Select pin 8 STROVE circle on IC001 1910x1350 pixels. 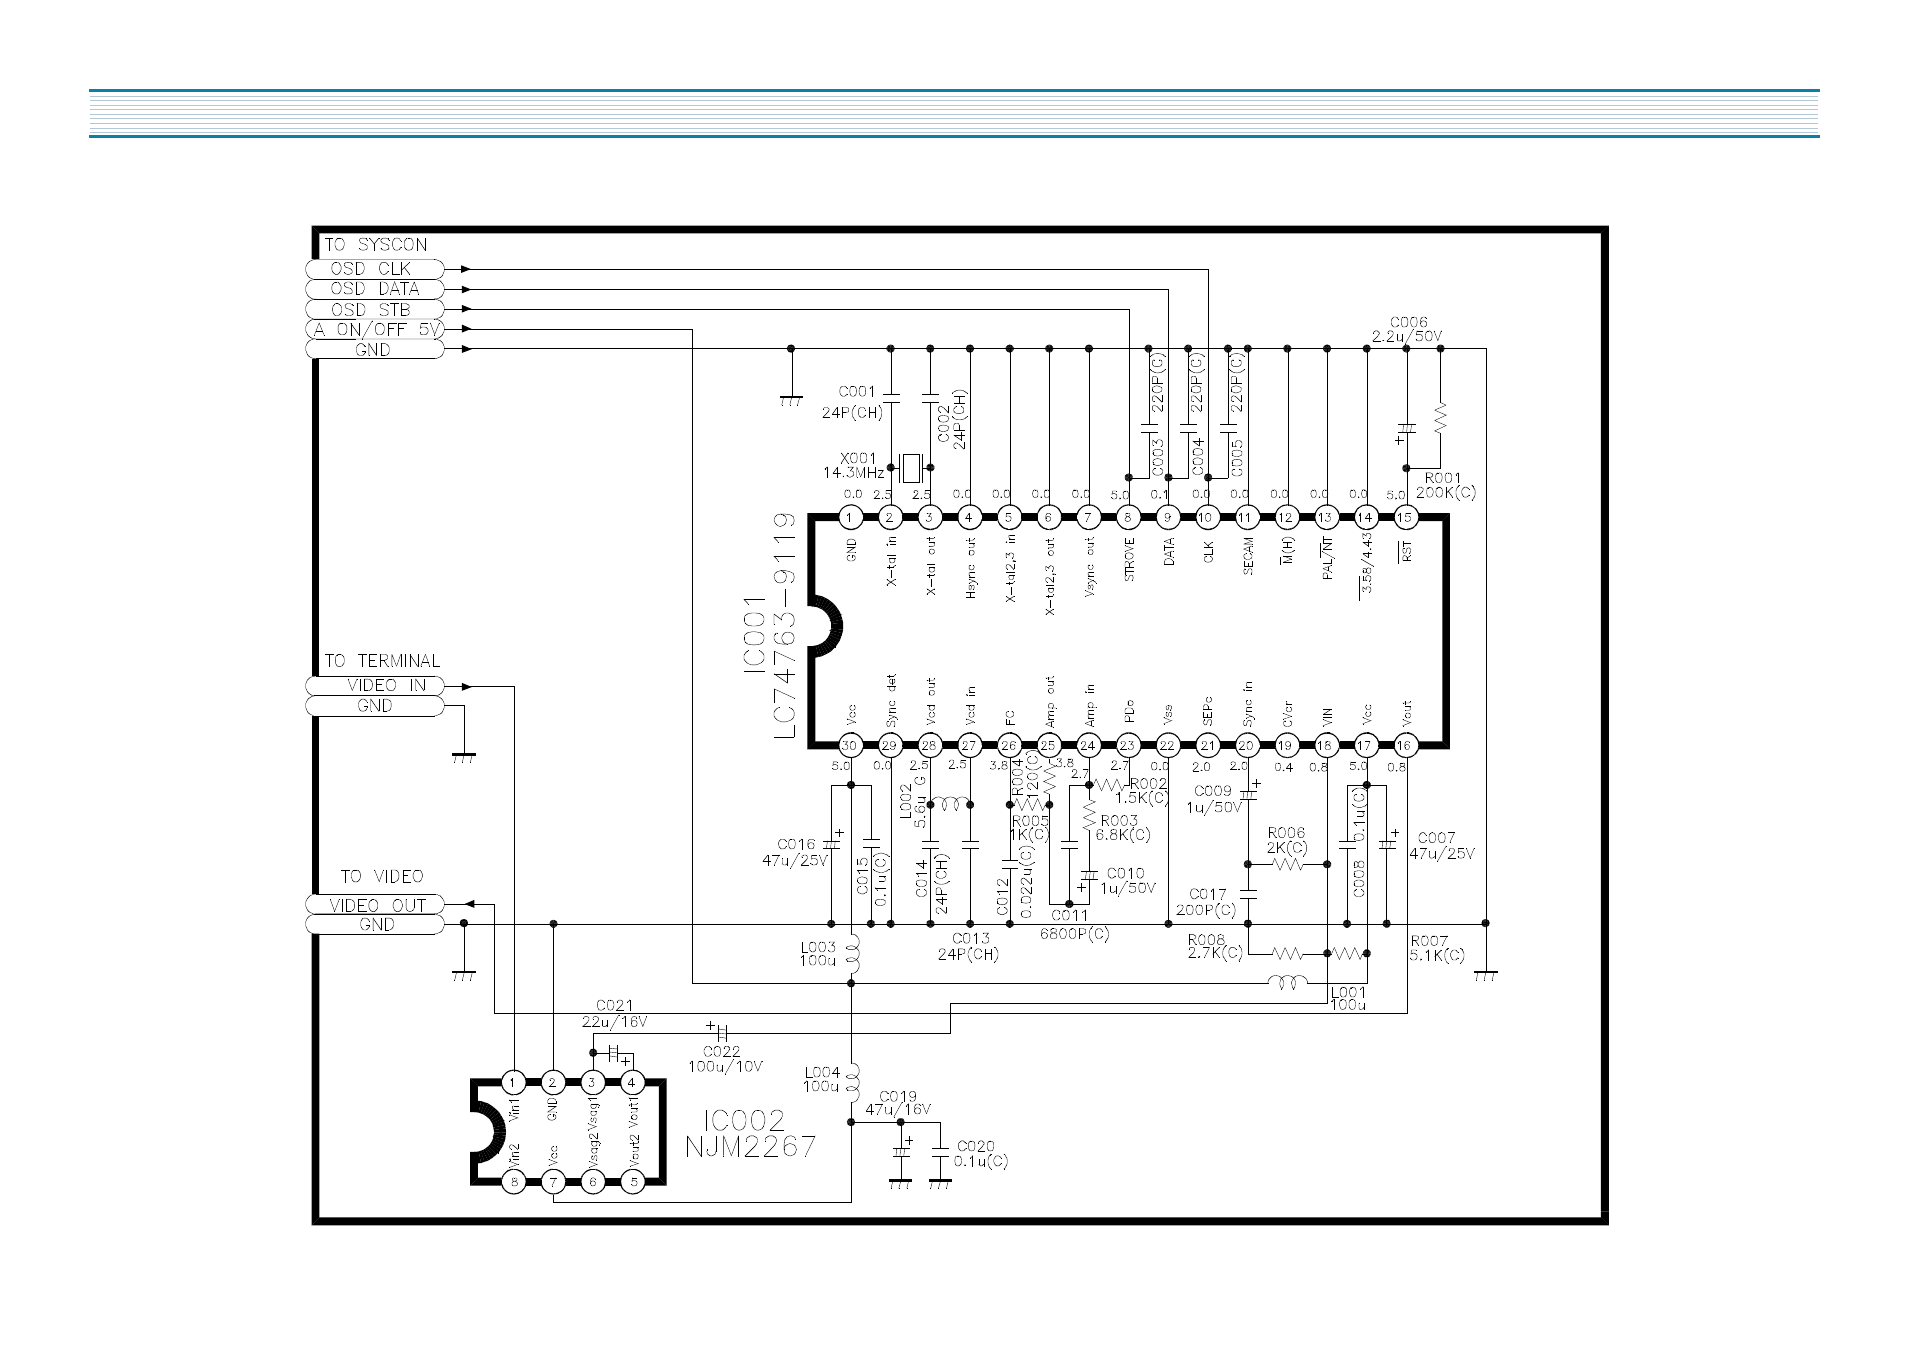1128,517
